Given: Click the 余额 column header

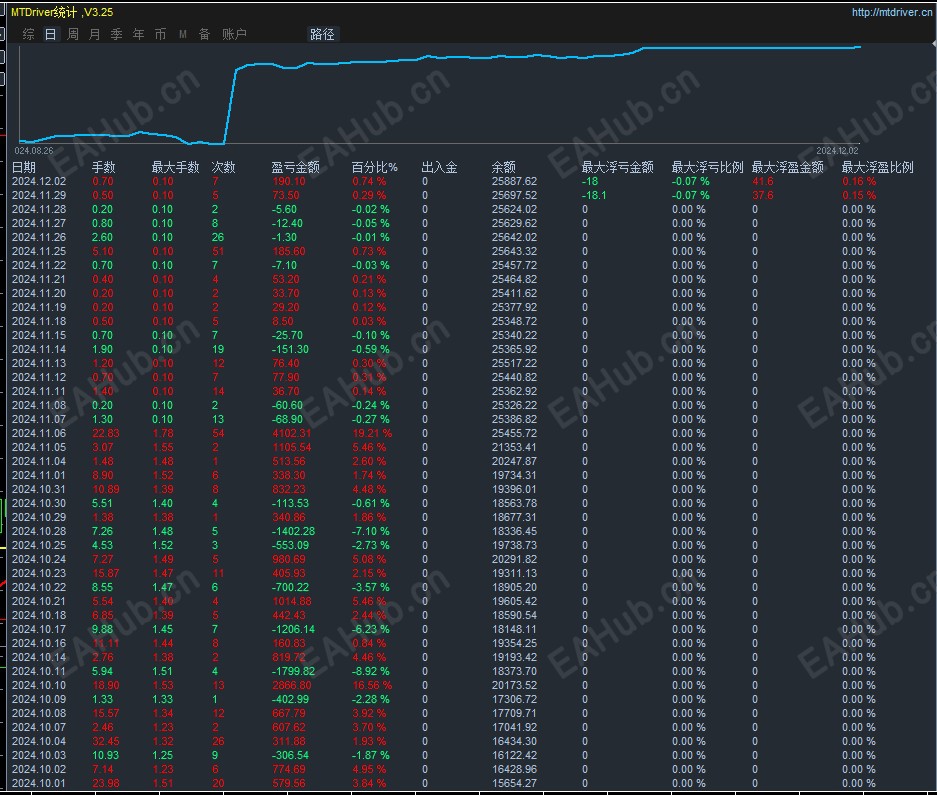Looking at the screenshot, I should [x=504, y=167].
